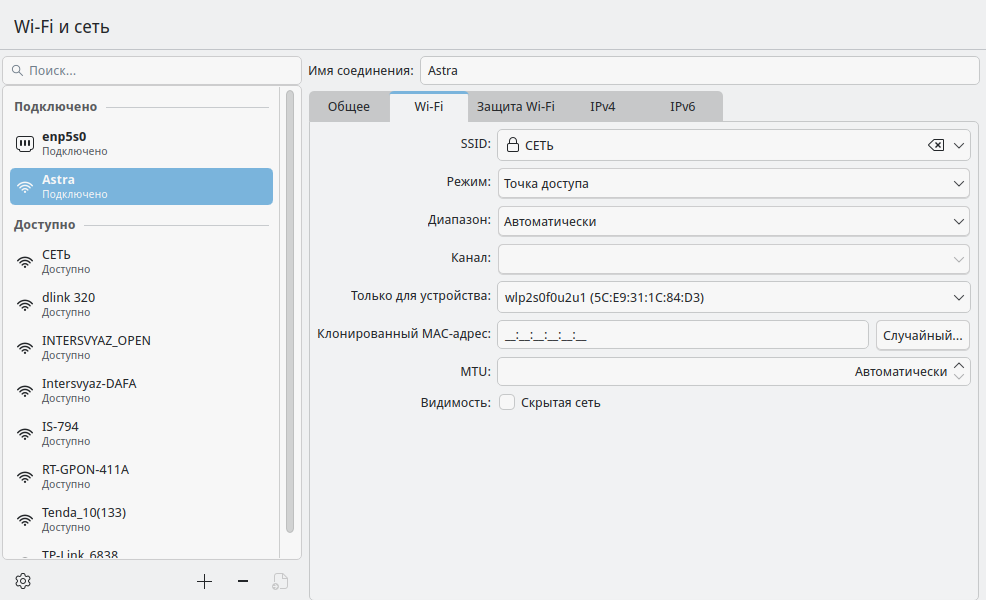986x600 pixels.
Task: Select the Tenda_10(133) Wi-Fi network
Action: (141, 519)
